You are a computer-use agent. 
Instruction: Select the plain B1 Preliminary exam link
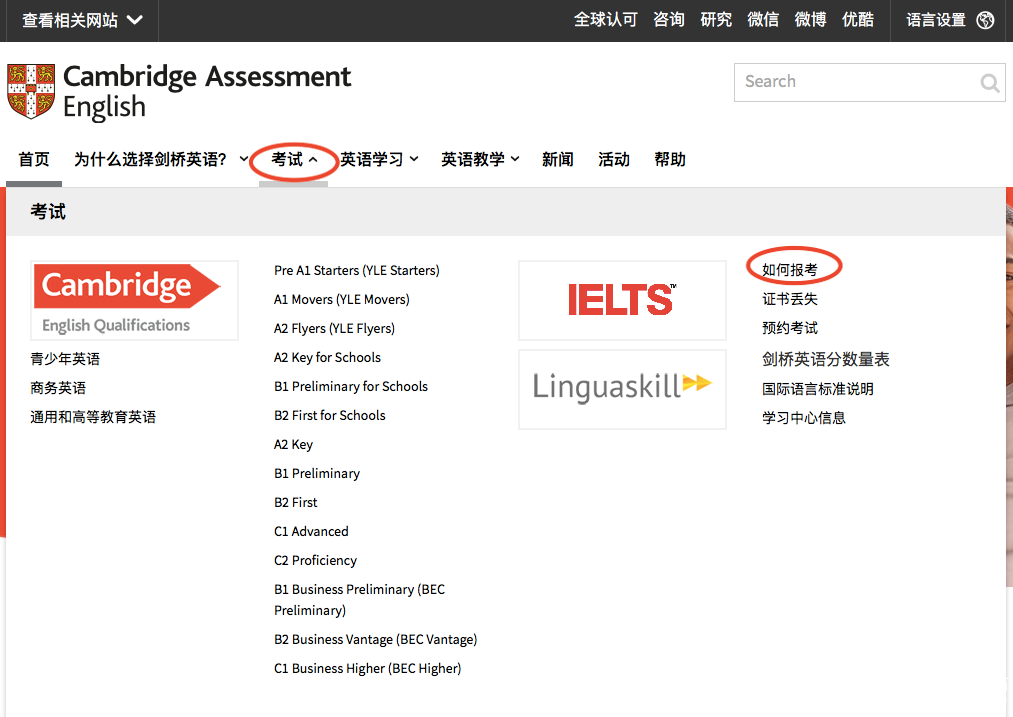[317, 473]
